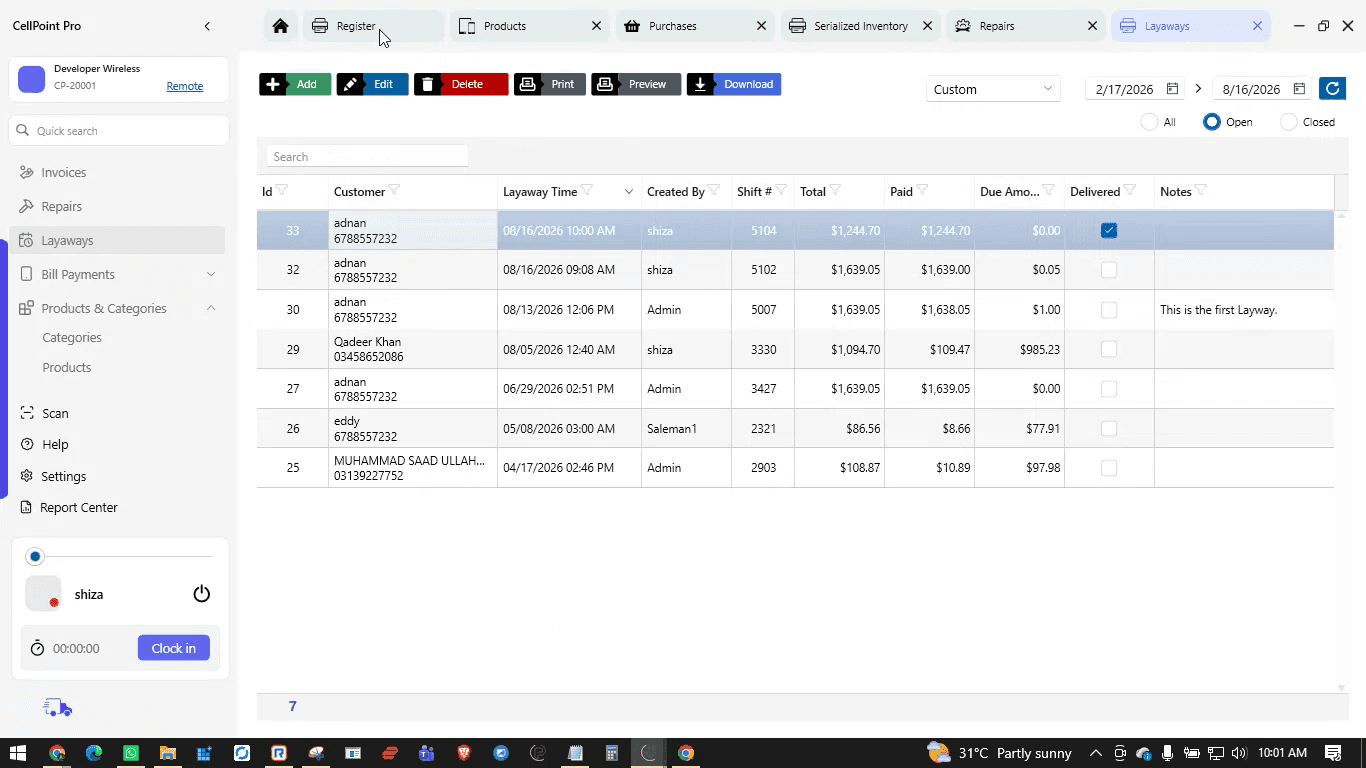Filter the Id column
Screen dimensions: 1366x768
click(x=282, y=191)
